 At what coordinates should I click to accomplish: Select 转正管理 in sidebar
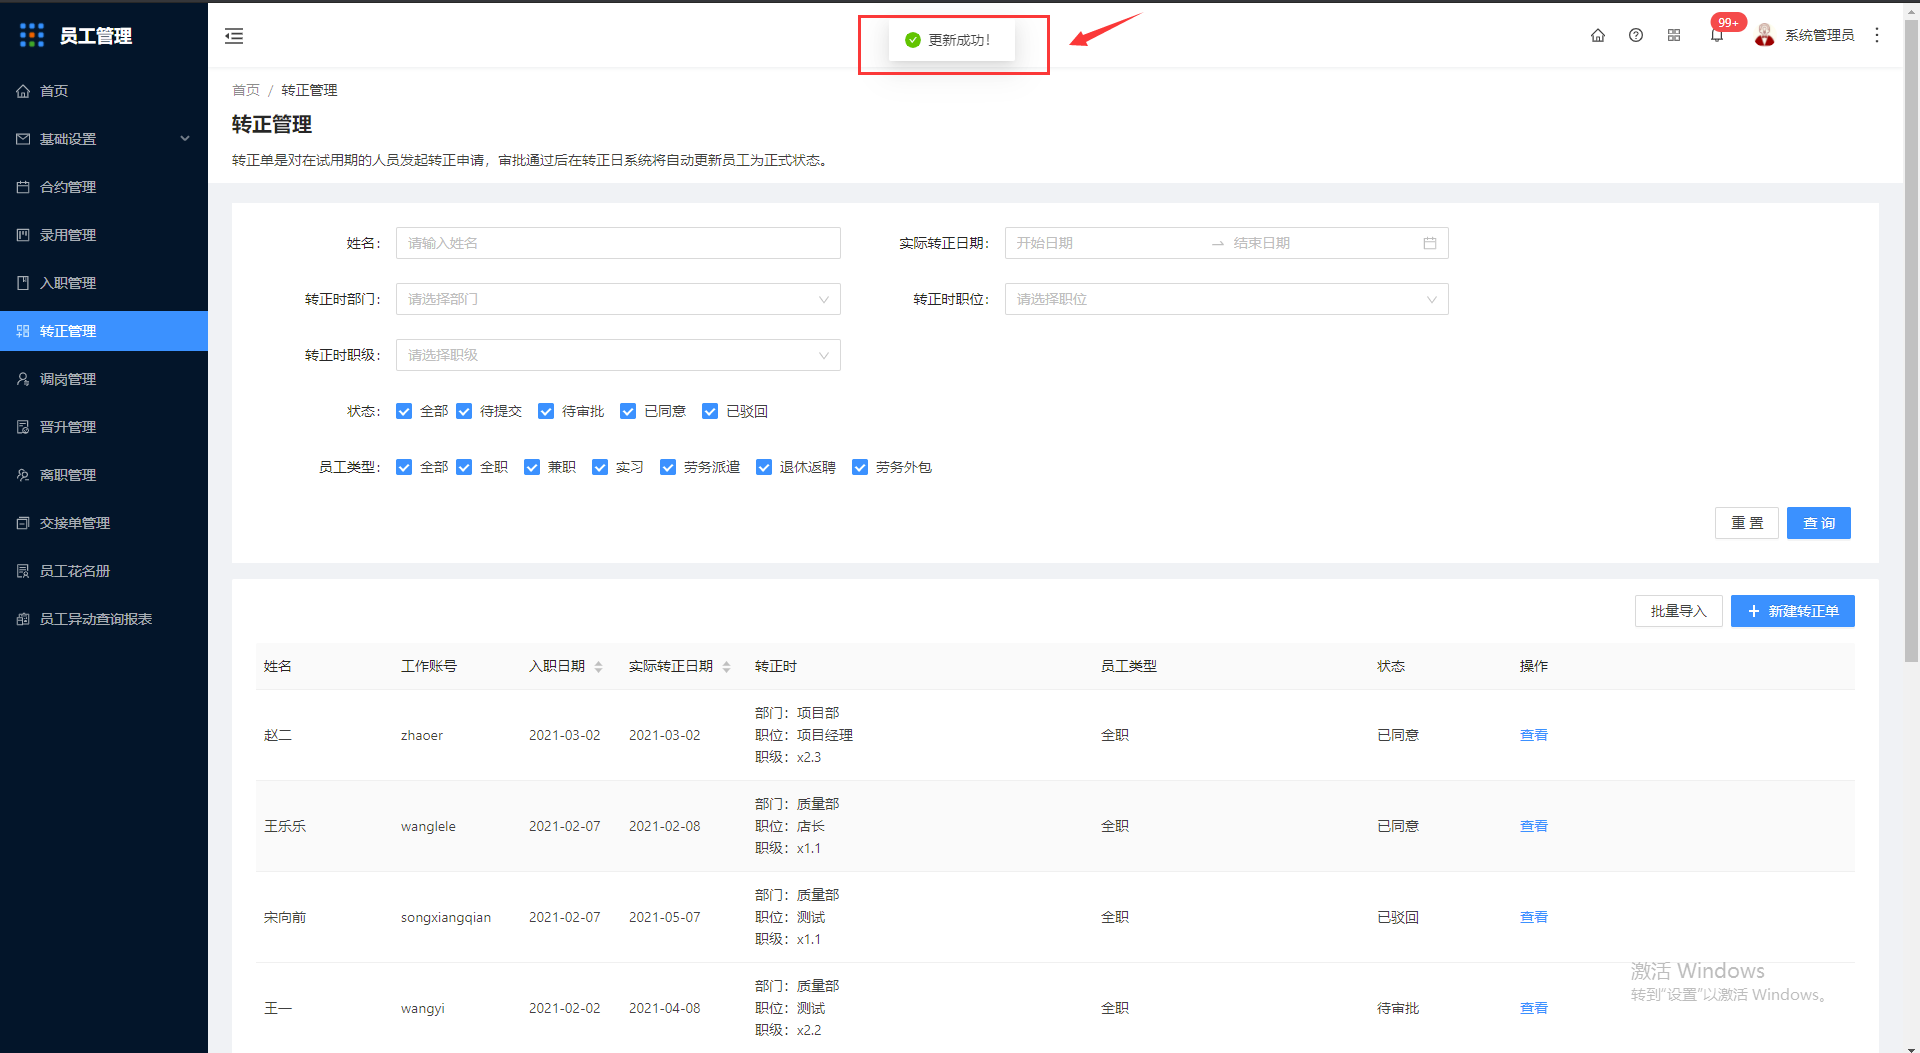click(104, 331)
